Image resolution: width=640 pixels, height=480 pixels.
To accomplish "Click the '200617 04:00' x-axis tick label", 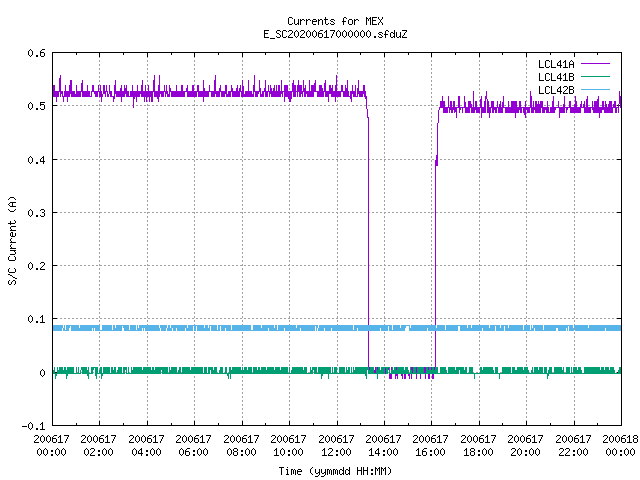I will tap(146, 445).
